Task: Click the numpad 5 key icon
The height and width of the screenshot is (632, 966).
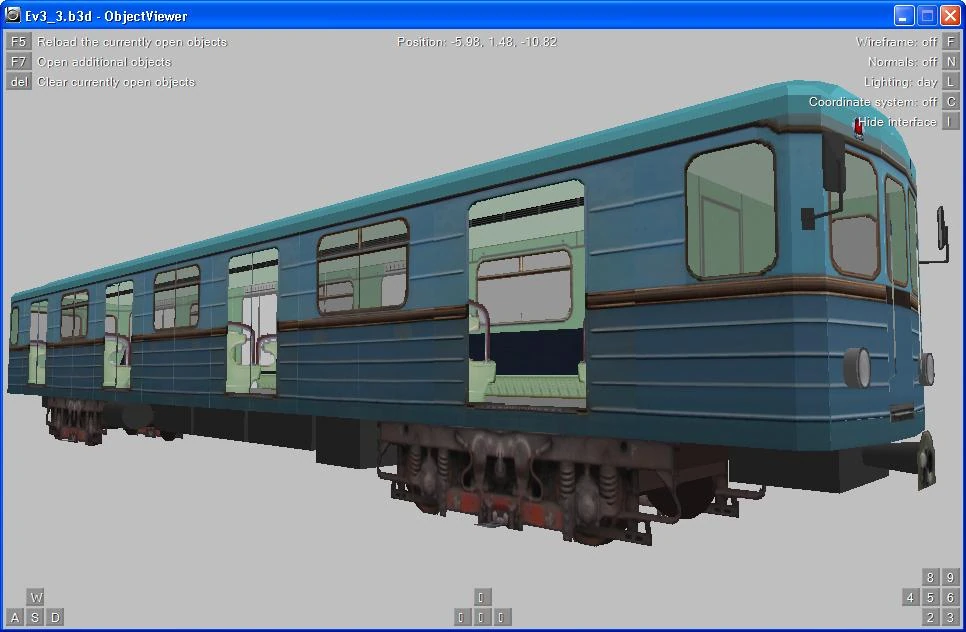Action: [930, 597]
